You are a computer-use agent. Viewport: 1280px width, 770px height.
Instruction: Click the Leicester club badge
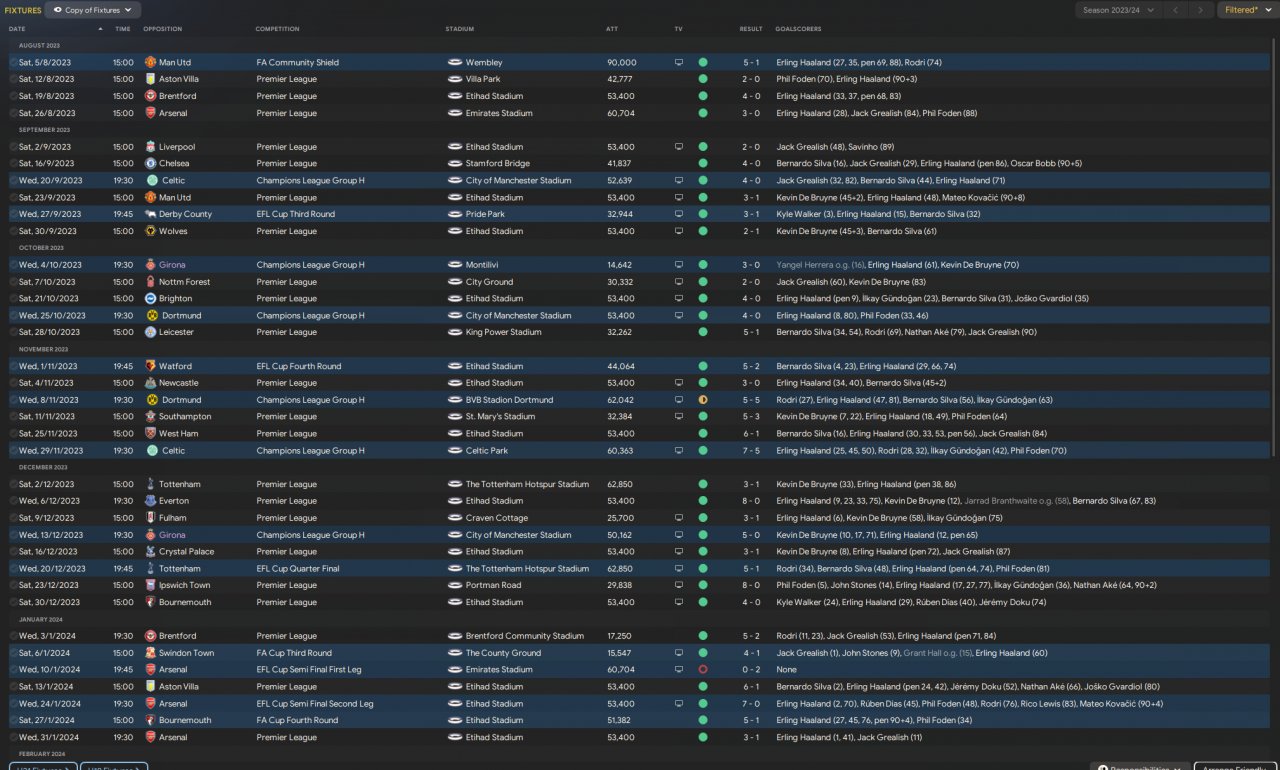point(150,332)
